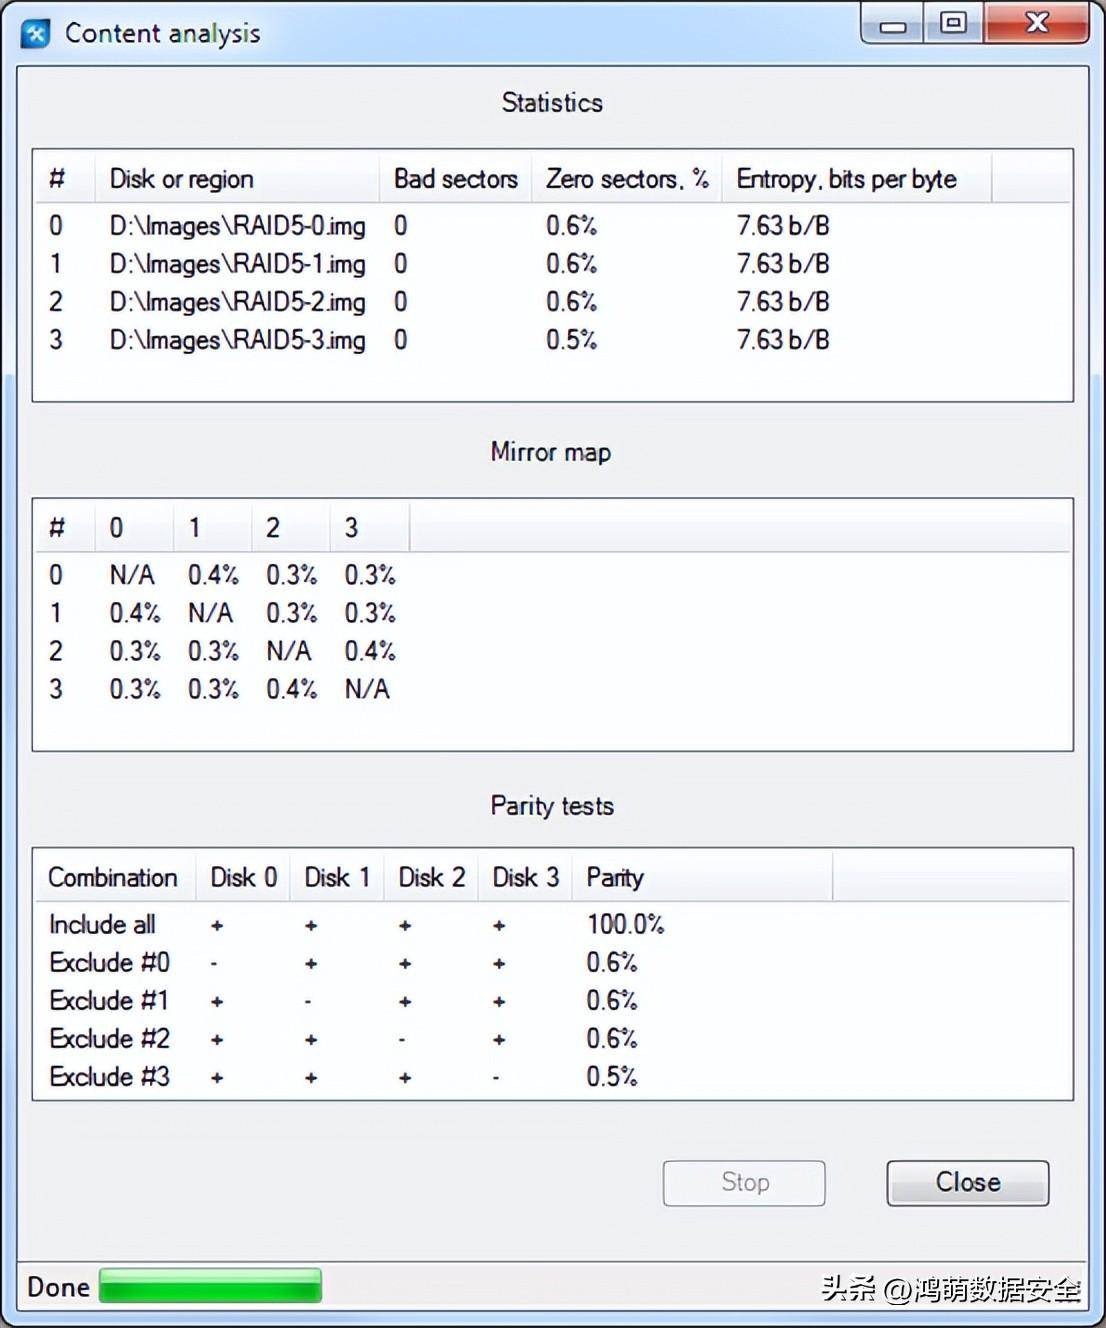The image size is (1106, 1328).
Task: Select the RAID5-1.img row
Action: point(237,264)
